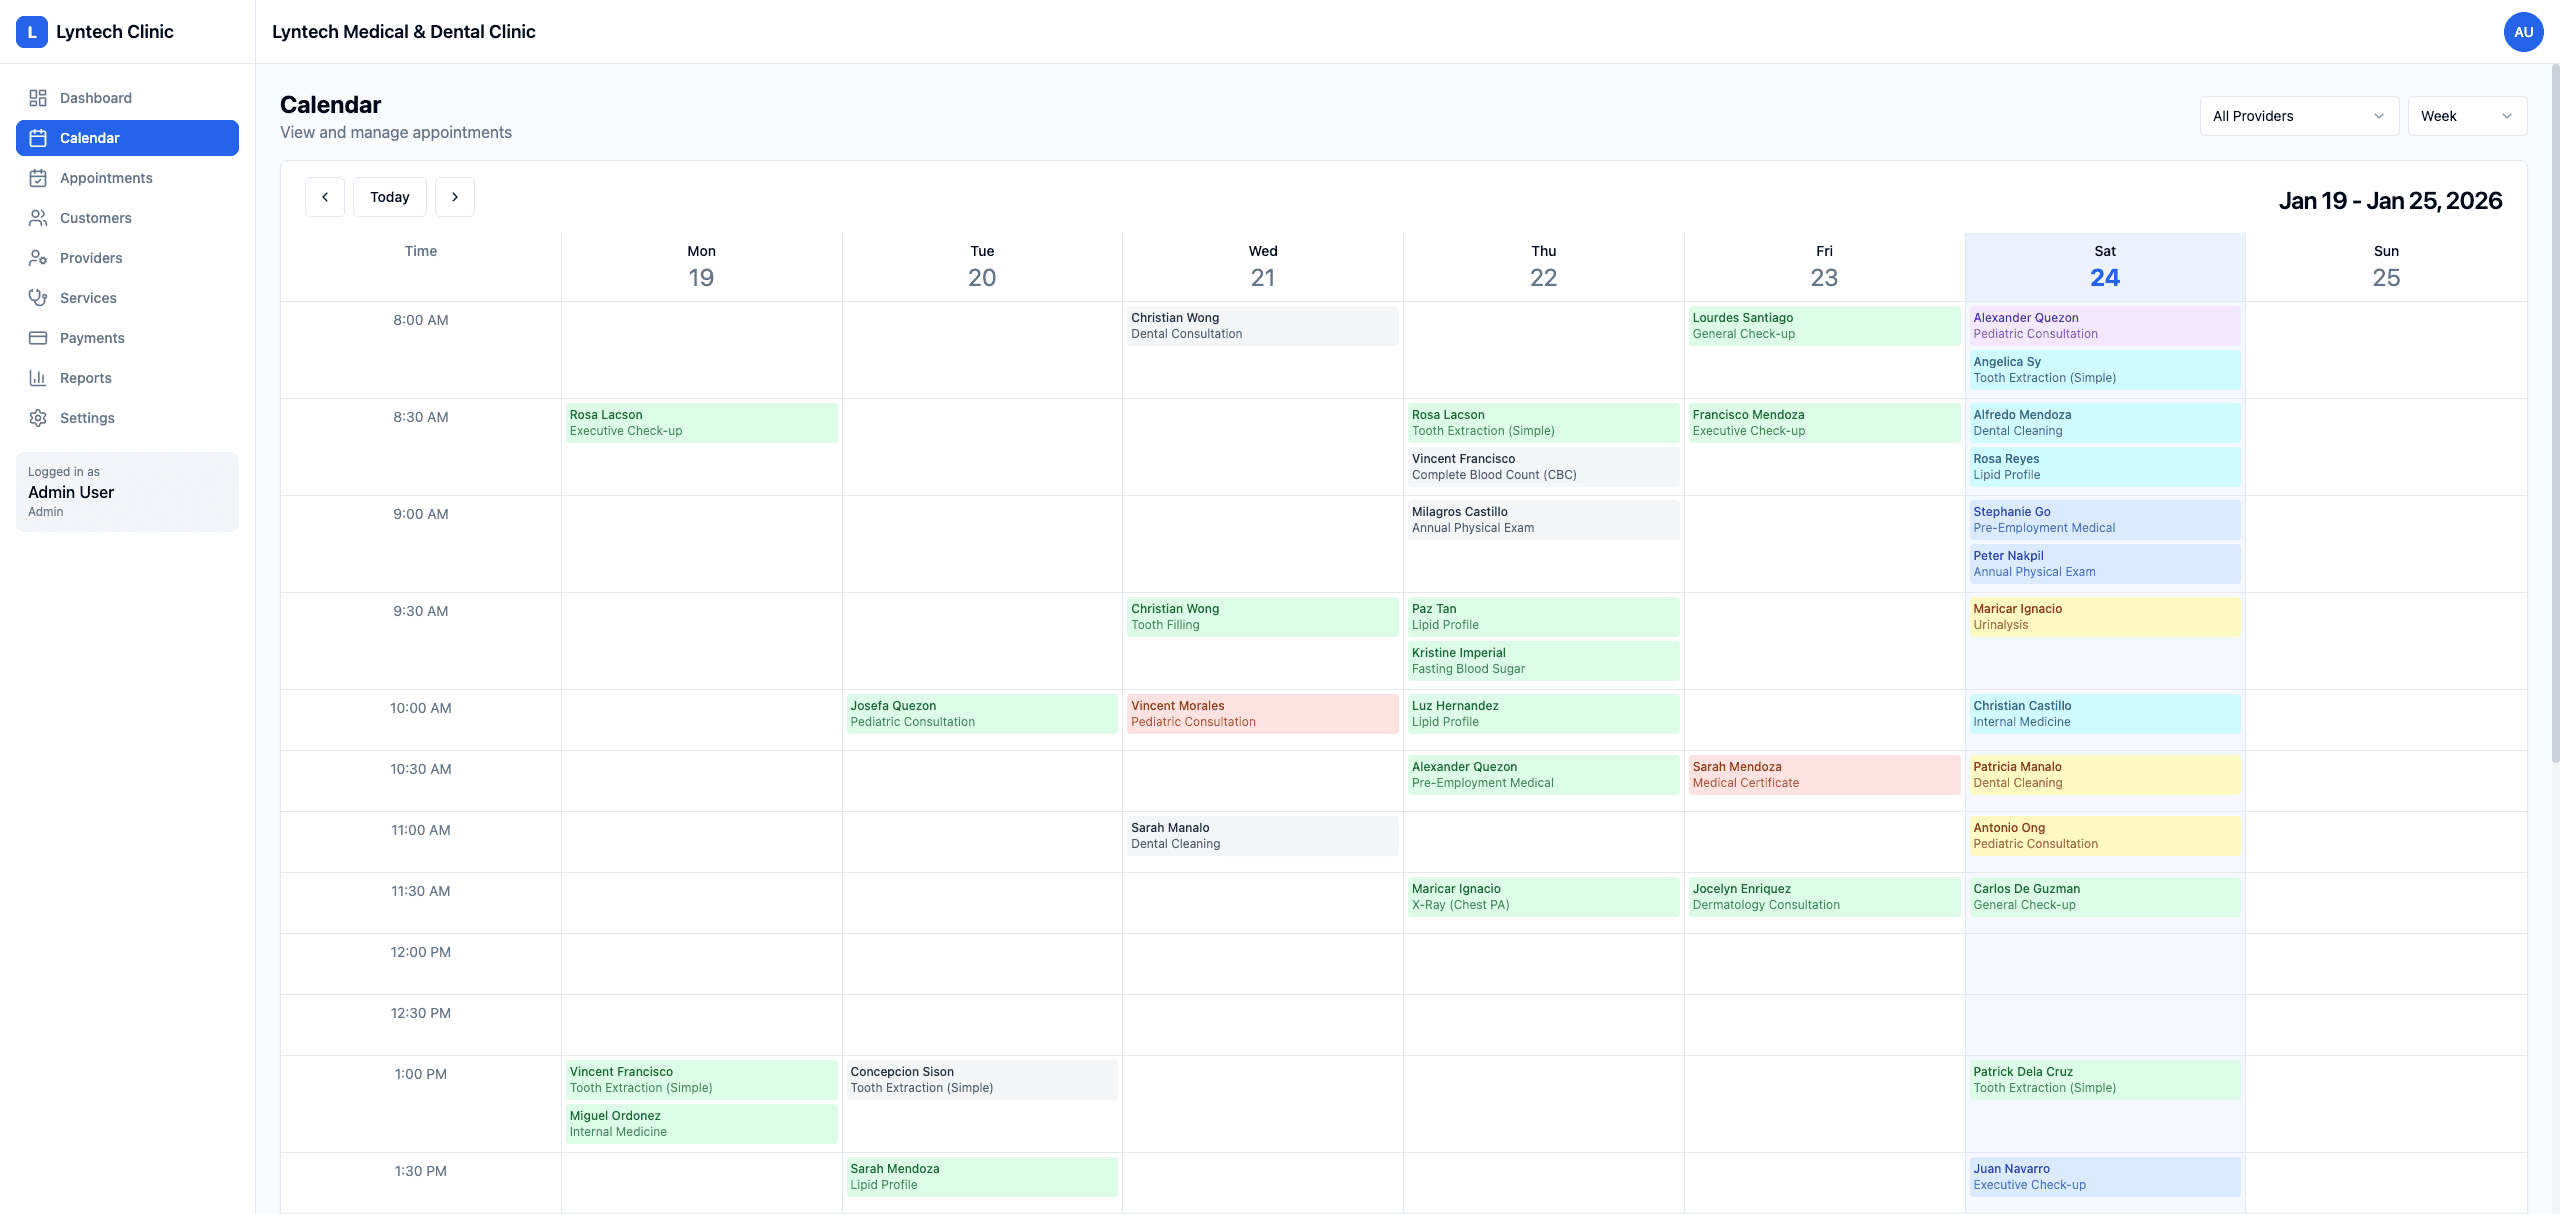Click chevron on All Providers filter
Screen dimensions: 2560x1214
tap(2379, 116)
